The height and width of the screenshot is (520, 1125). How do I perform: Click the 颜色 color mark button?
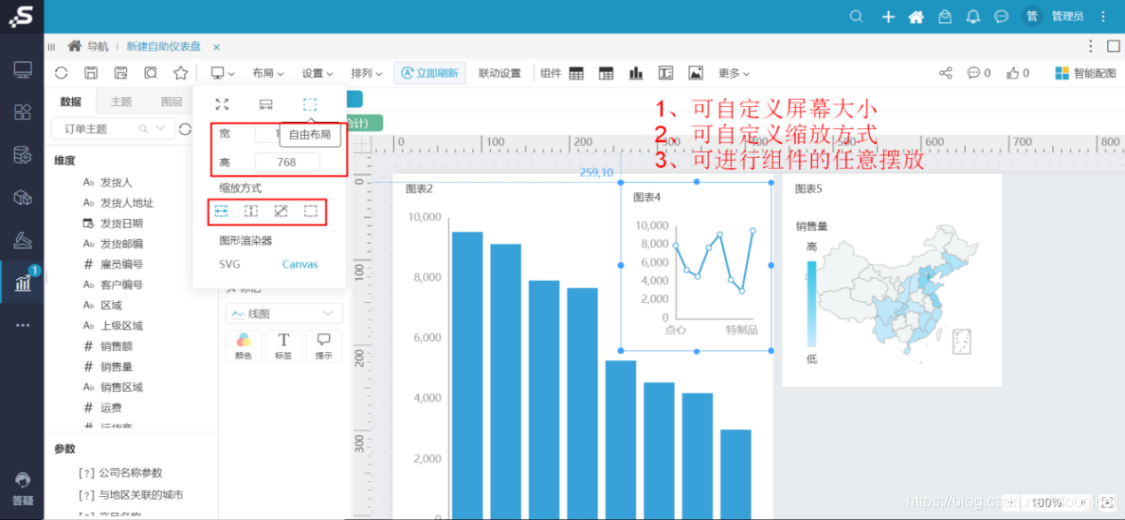tap(243, 346)
